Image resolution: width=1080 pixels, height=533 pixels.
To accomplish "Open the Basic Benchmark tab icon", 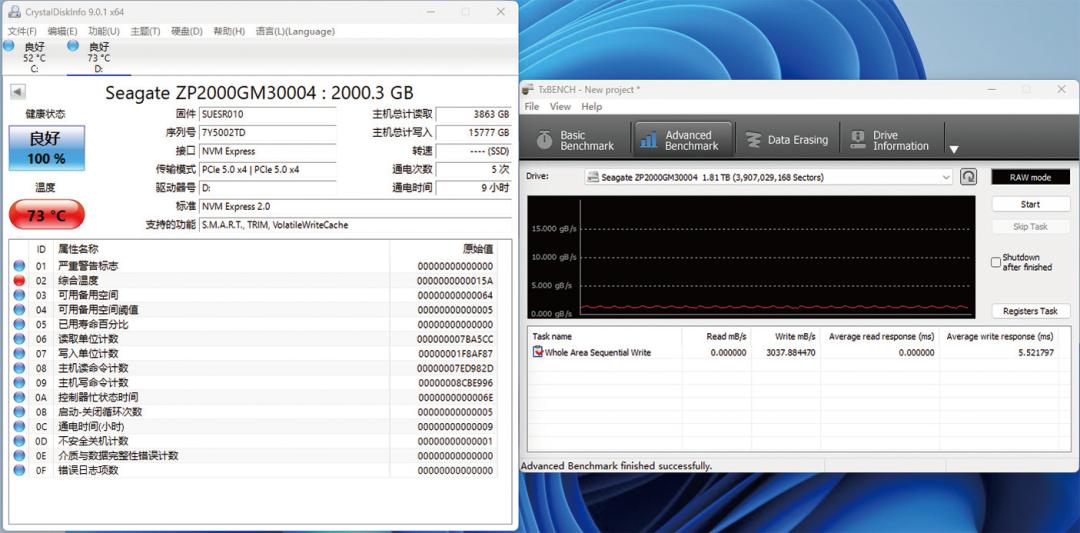I will [x=545, y=141].
